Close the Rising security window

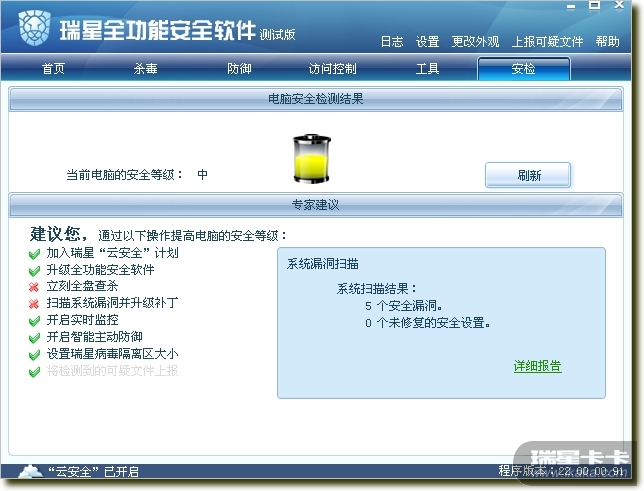tap(619, 5)
